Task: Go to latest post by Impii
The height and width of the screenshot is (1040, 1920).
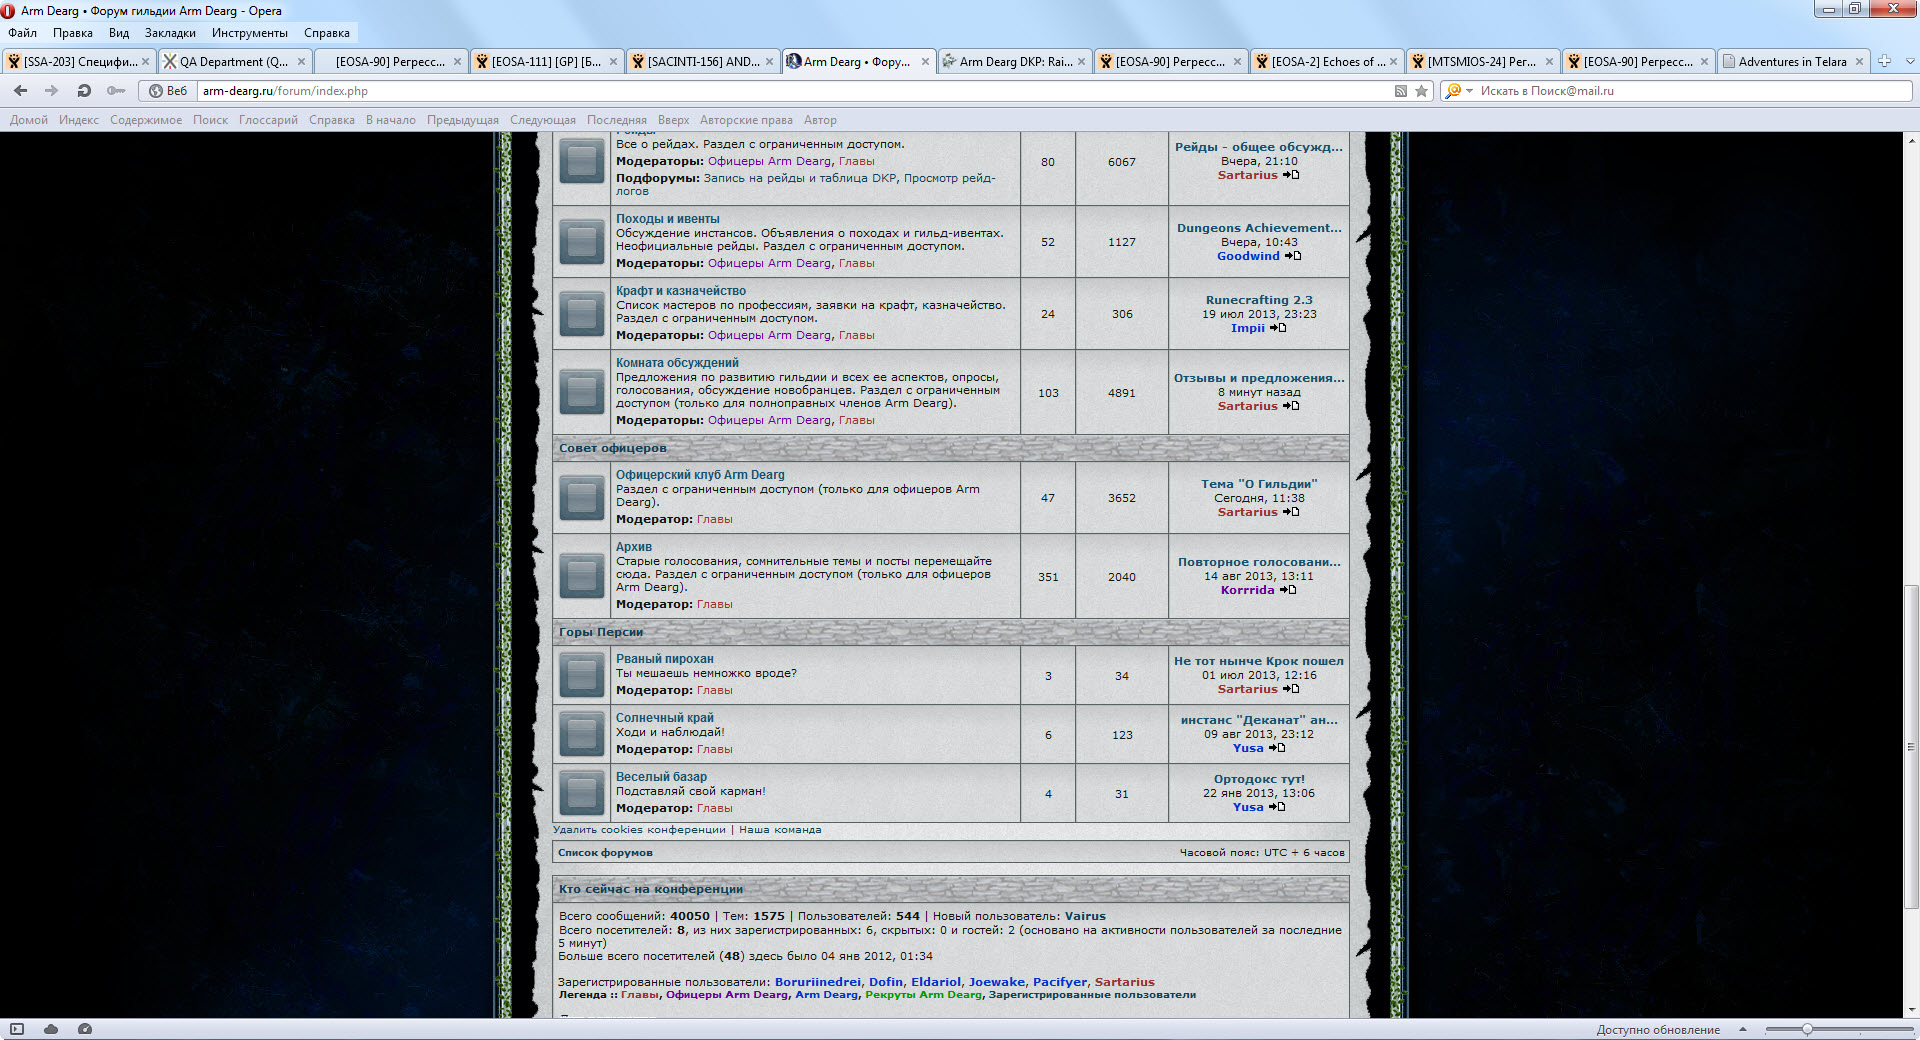Action: (x=1278, y=328)
